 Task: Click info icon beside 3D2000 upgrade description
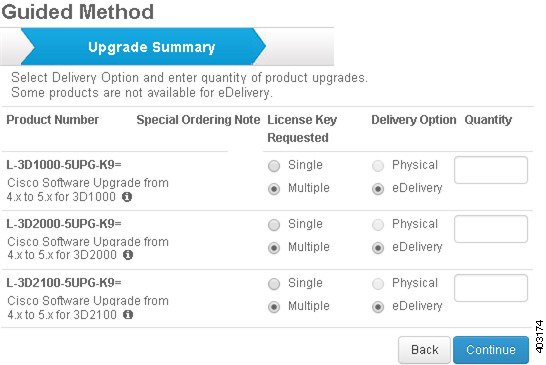tap(128, 255)
